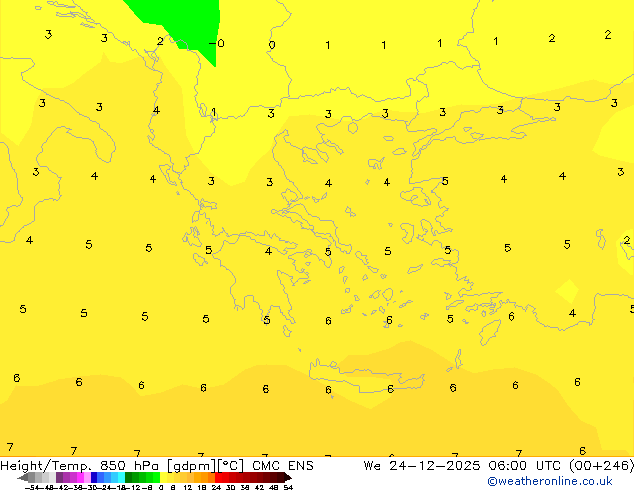Click the forecast offset label '(00+246)'
The width and height of the screenshot is (634, 490).
(601, 466)
